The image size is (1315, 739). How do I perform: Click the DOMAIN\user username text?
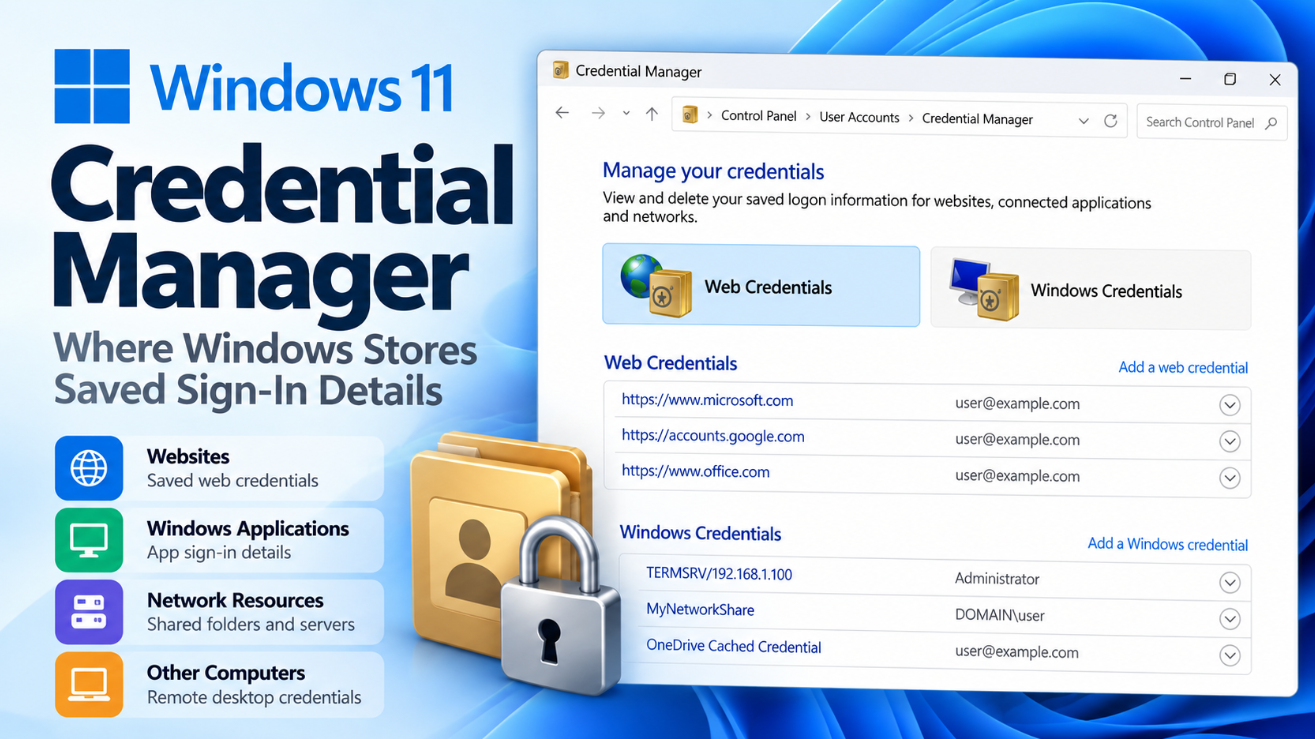(999, 616)
